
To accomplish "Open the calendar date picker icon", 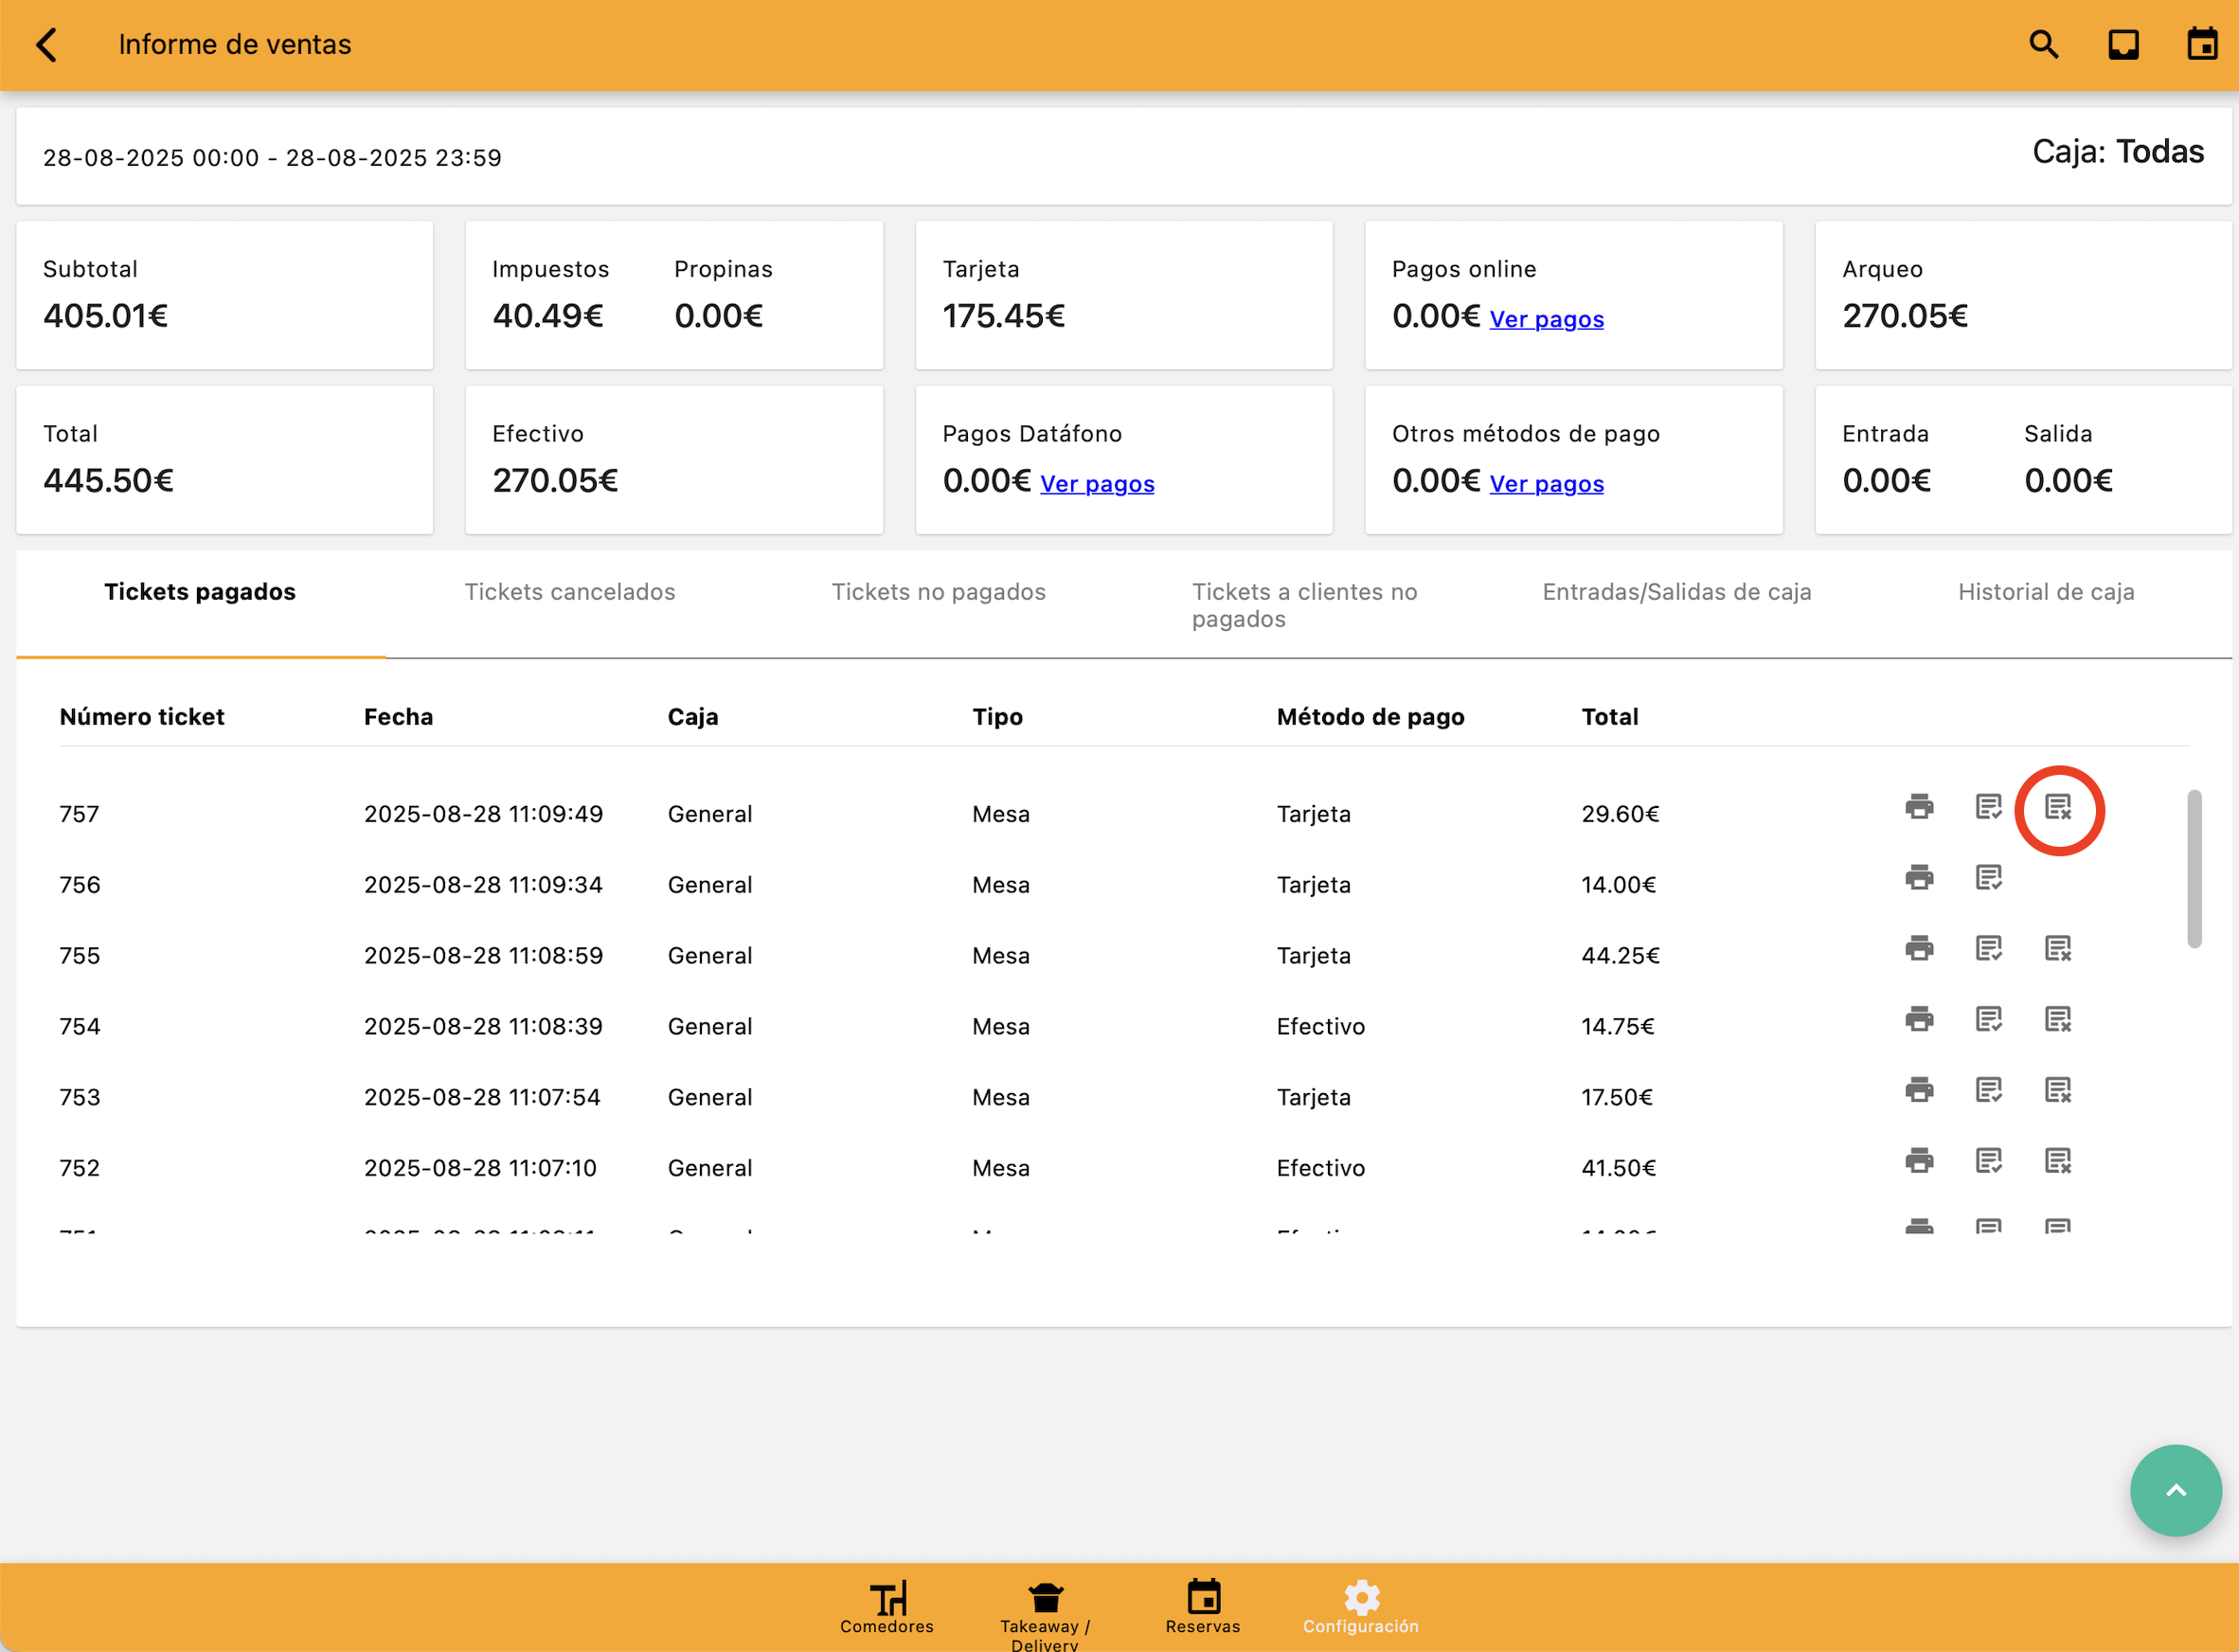I will (2201, 45).
